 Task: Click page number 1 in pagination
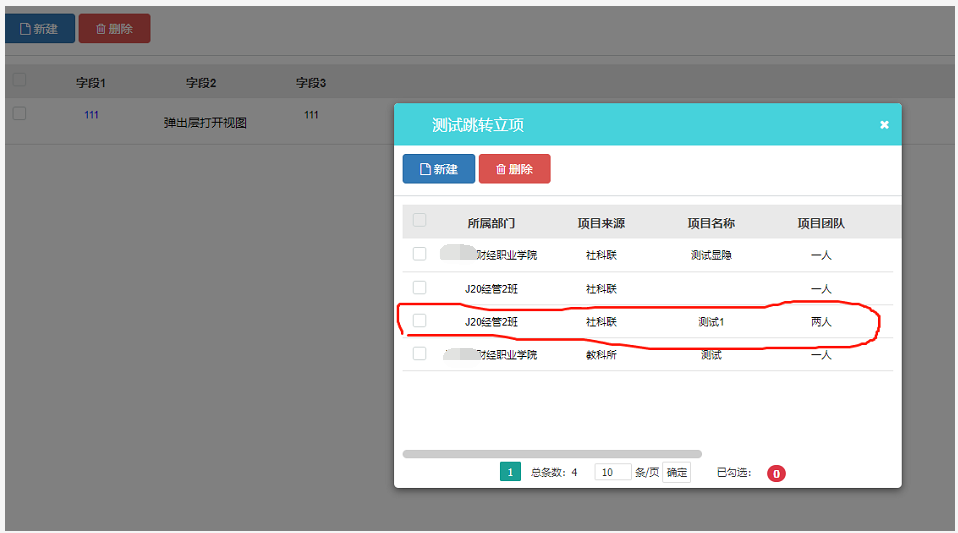coord(510,472)
